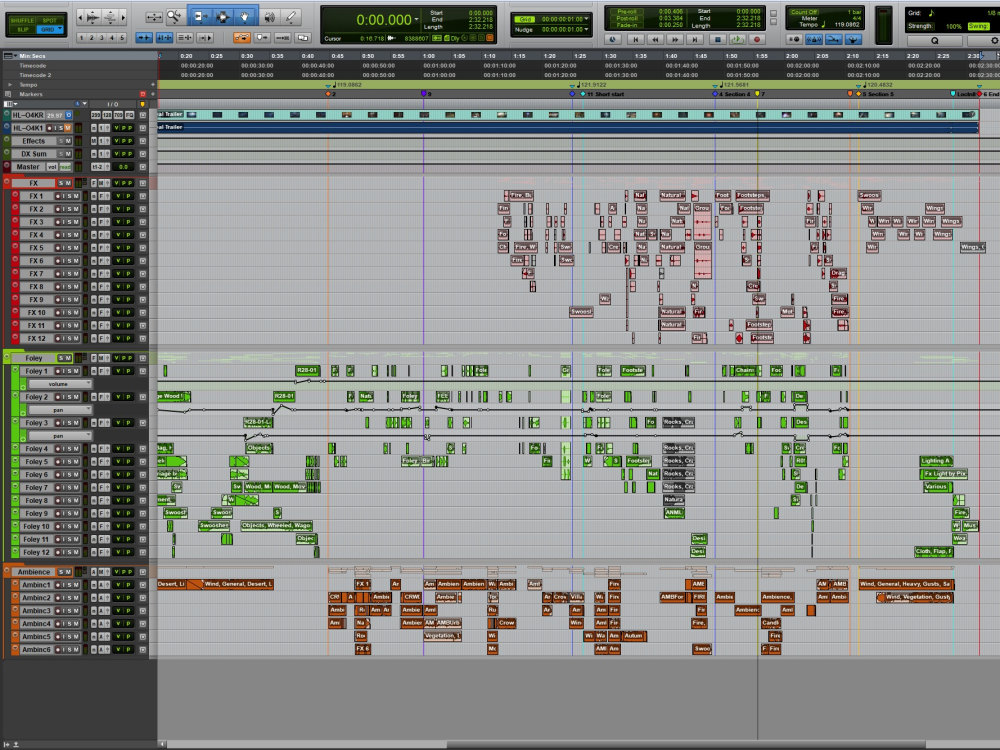This screenshot has width=1000, height=750.
Task: Unmute the HL-O4K1 track
Action: 68,128
